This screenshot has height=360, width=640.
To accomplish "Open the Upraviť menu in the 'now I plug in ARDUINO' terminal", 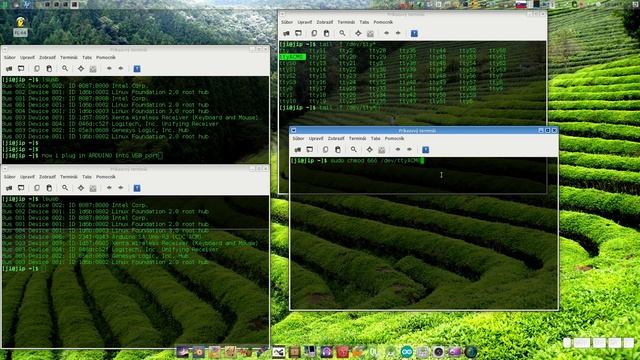I will click(x=27, y=58).
